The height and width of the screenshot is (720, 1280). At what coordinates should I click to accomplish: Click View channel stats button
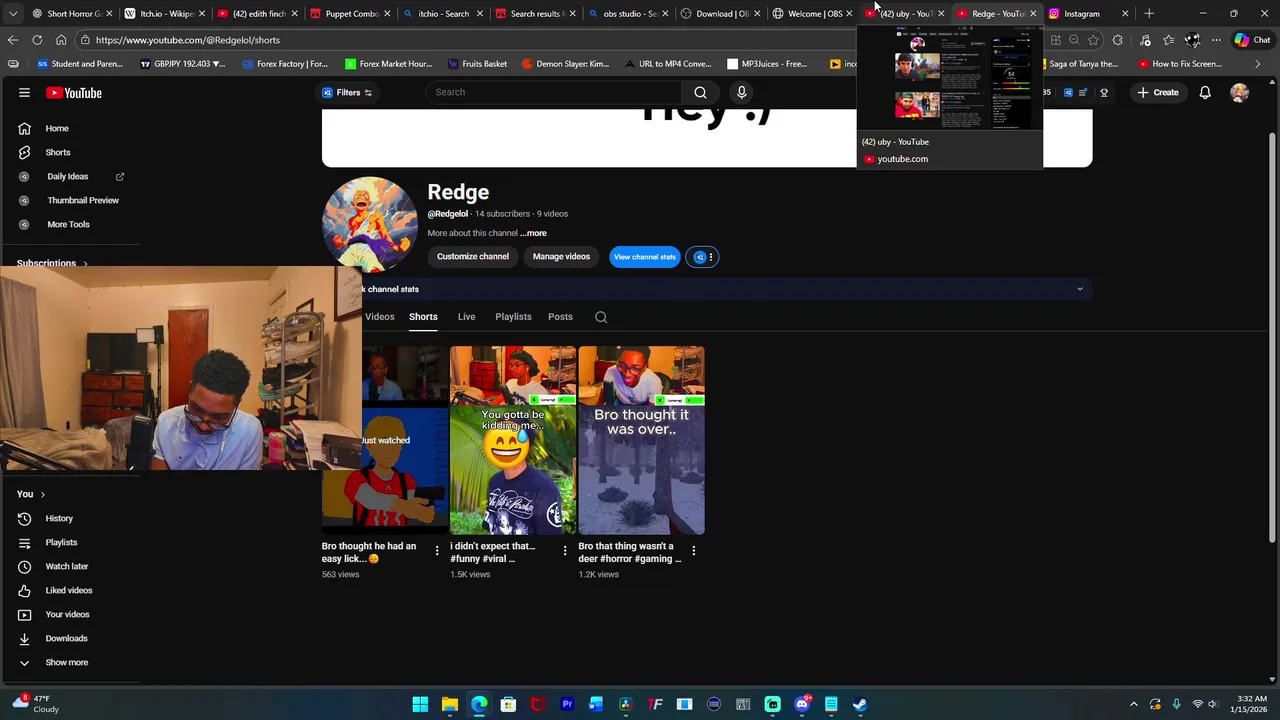click(644, 257)
